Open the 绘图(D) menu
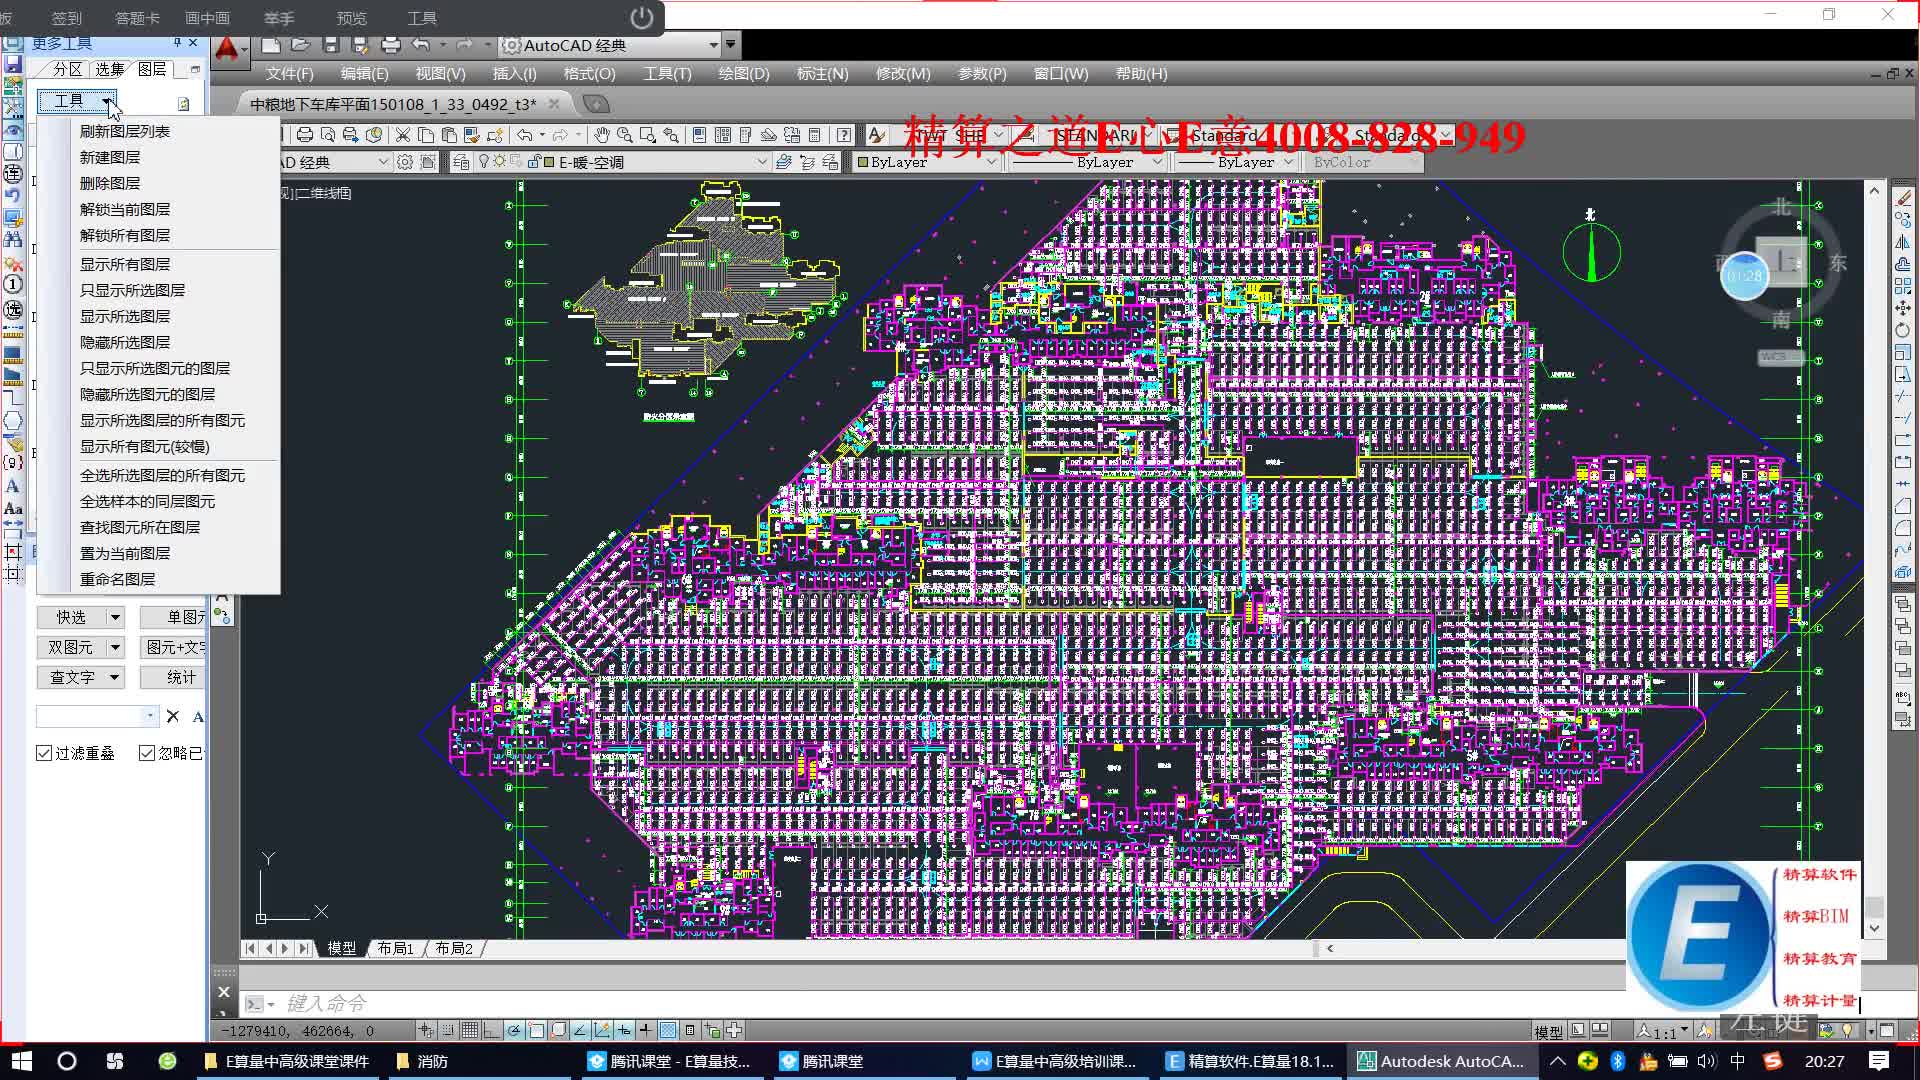This screenshot has height=1080, width=1920. (x=743, y=74)
